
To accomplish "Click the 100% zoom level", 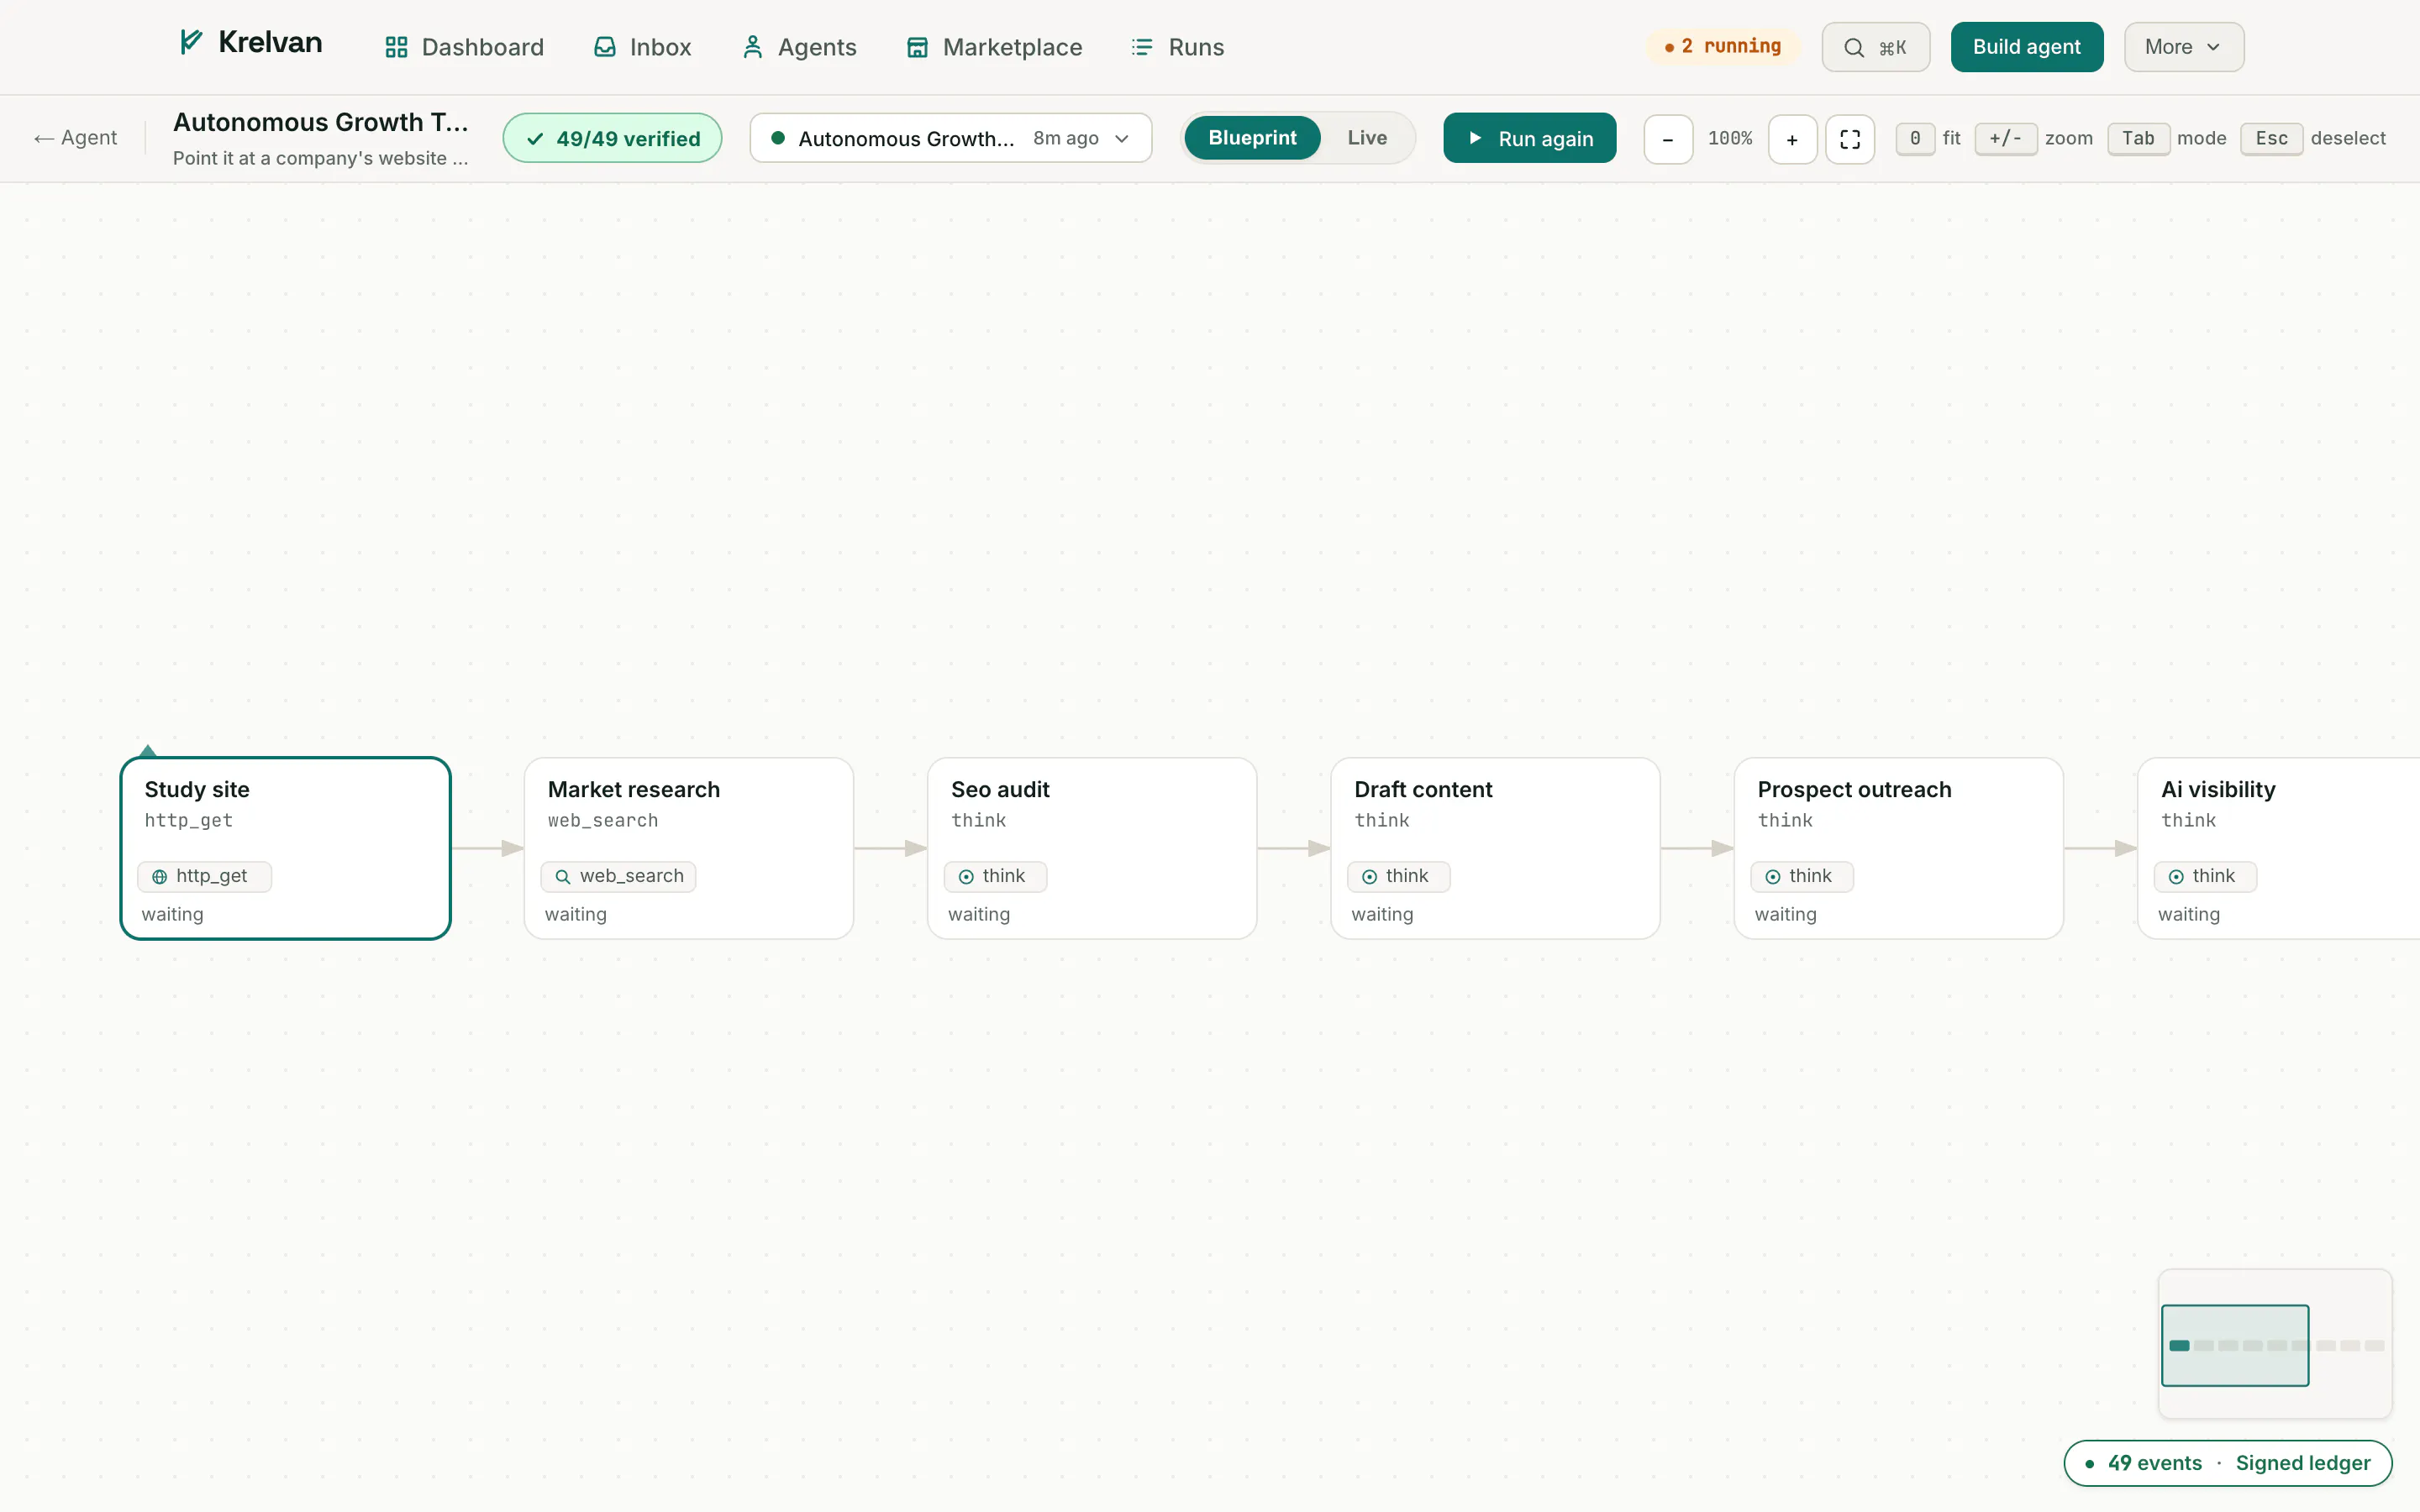I will click(1729, 138).
